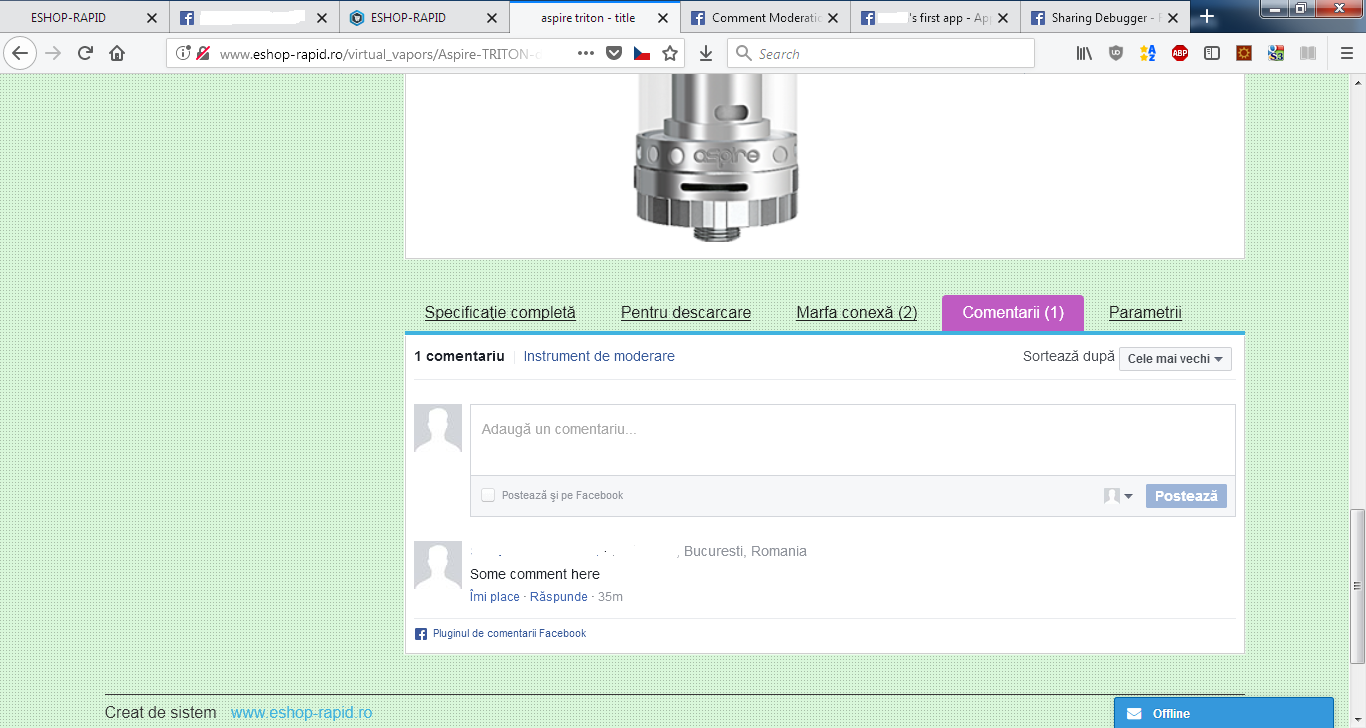Open the Specificație completă tab
Viewport: 1366px width, 728px height.
pyautogui.click(x=500, y=312)
